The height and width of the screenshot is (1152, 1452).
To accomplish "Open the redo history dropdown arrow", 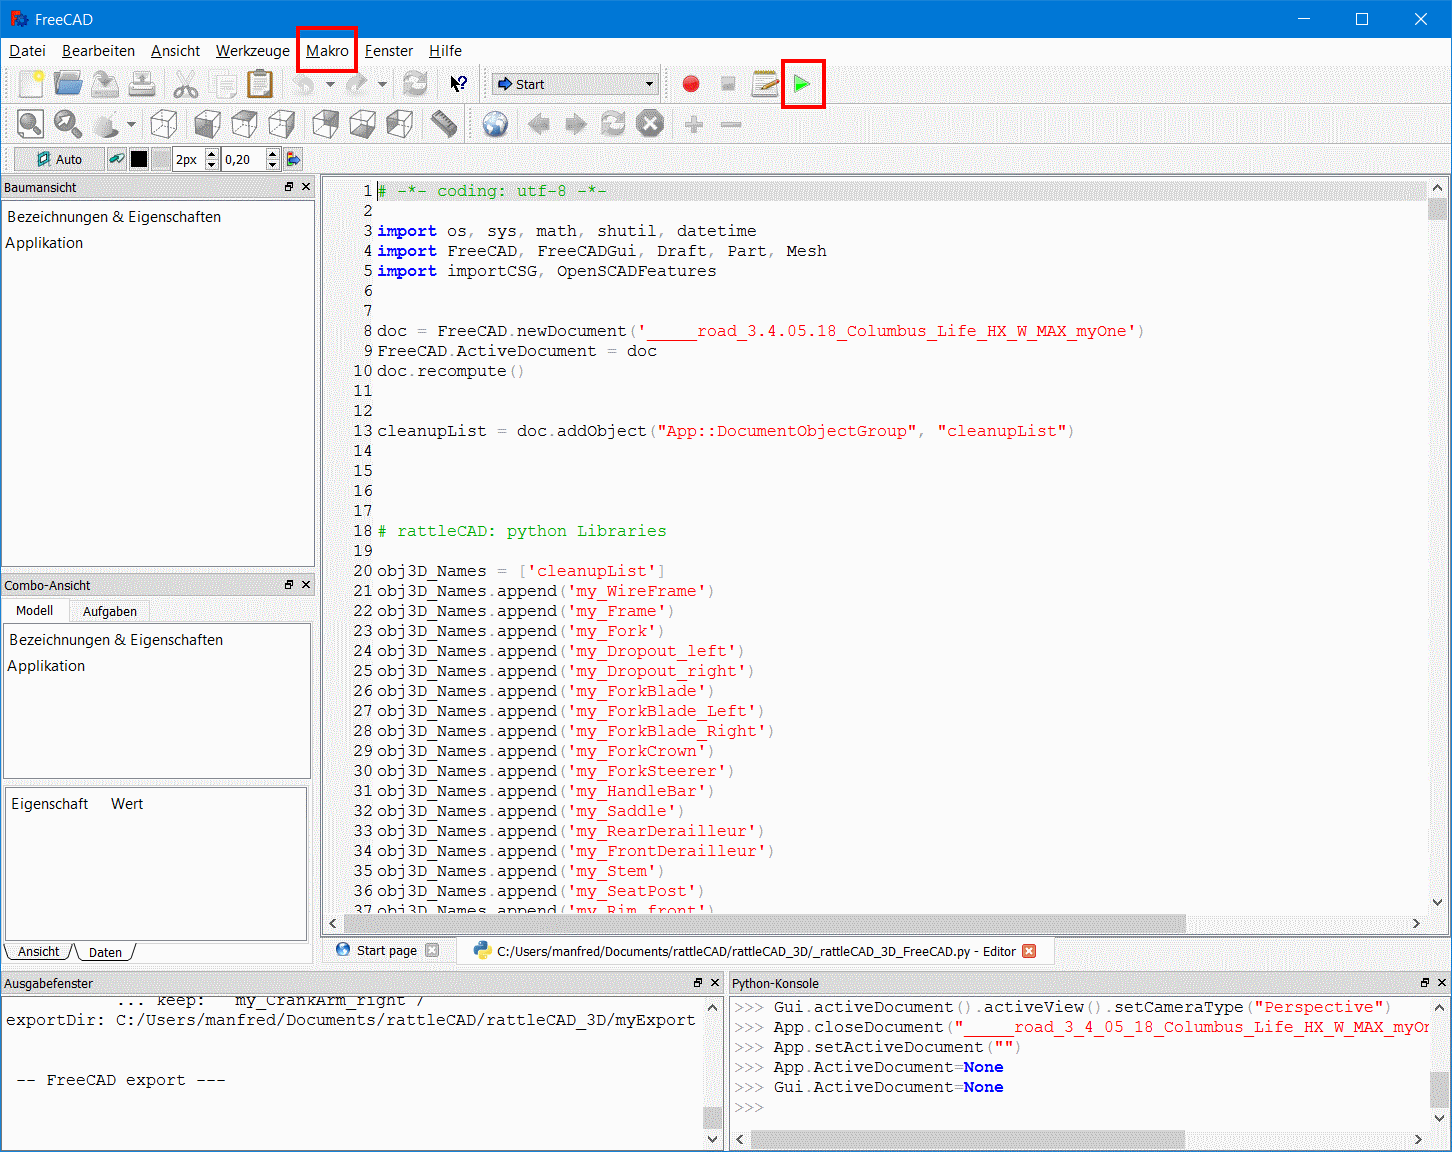I will pyautogui.click(x=382, y=84).
